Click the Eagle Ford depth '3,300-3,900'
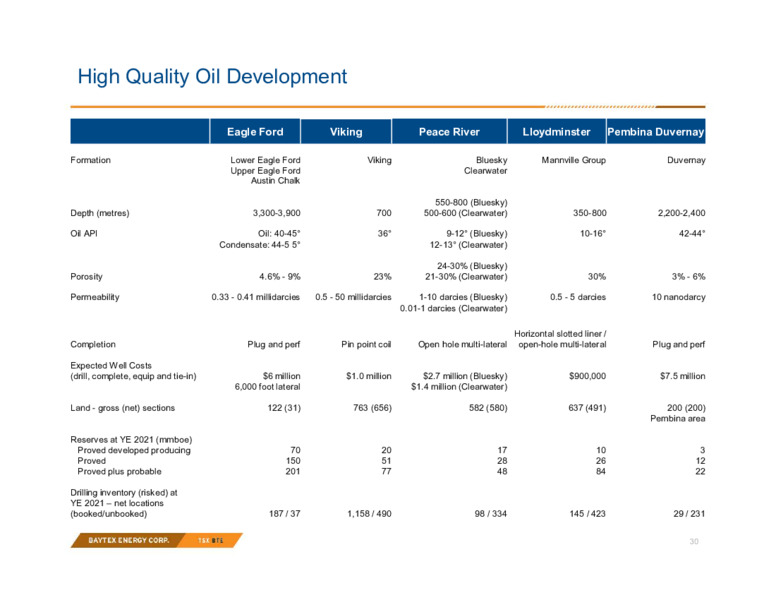776x600 pixels. 277,213
